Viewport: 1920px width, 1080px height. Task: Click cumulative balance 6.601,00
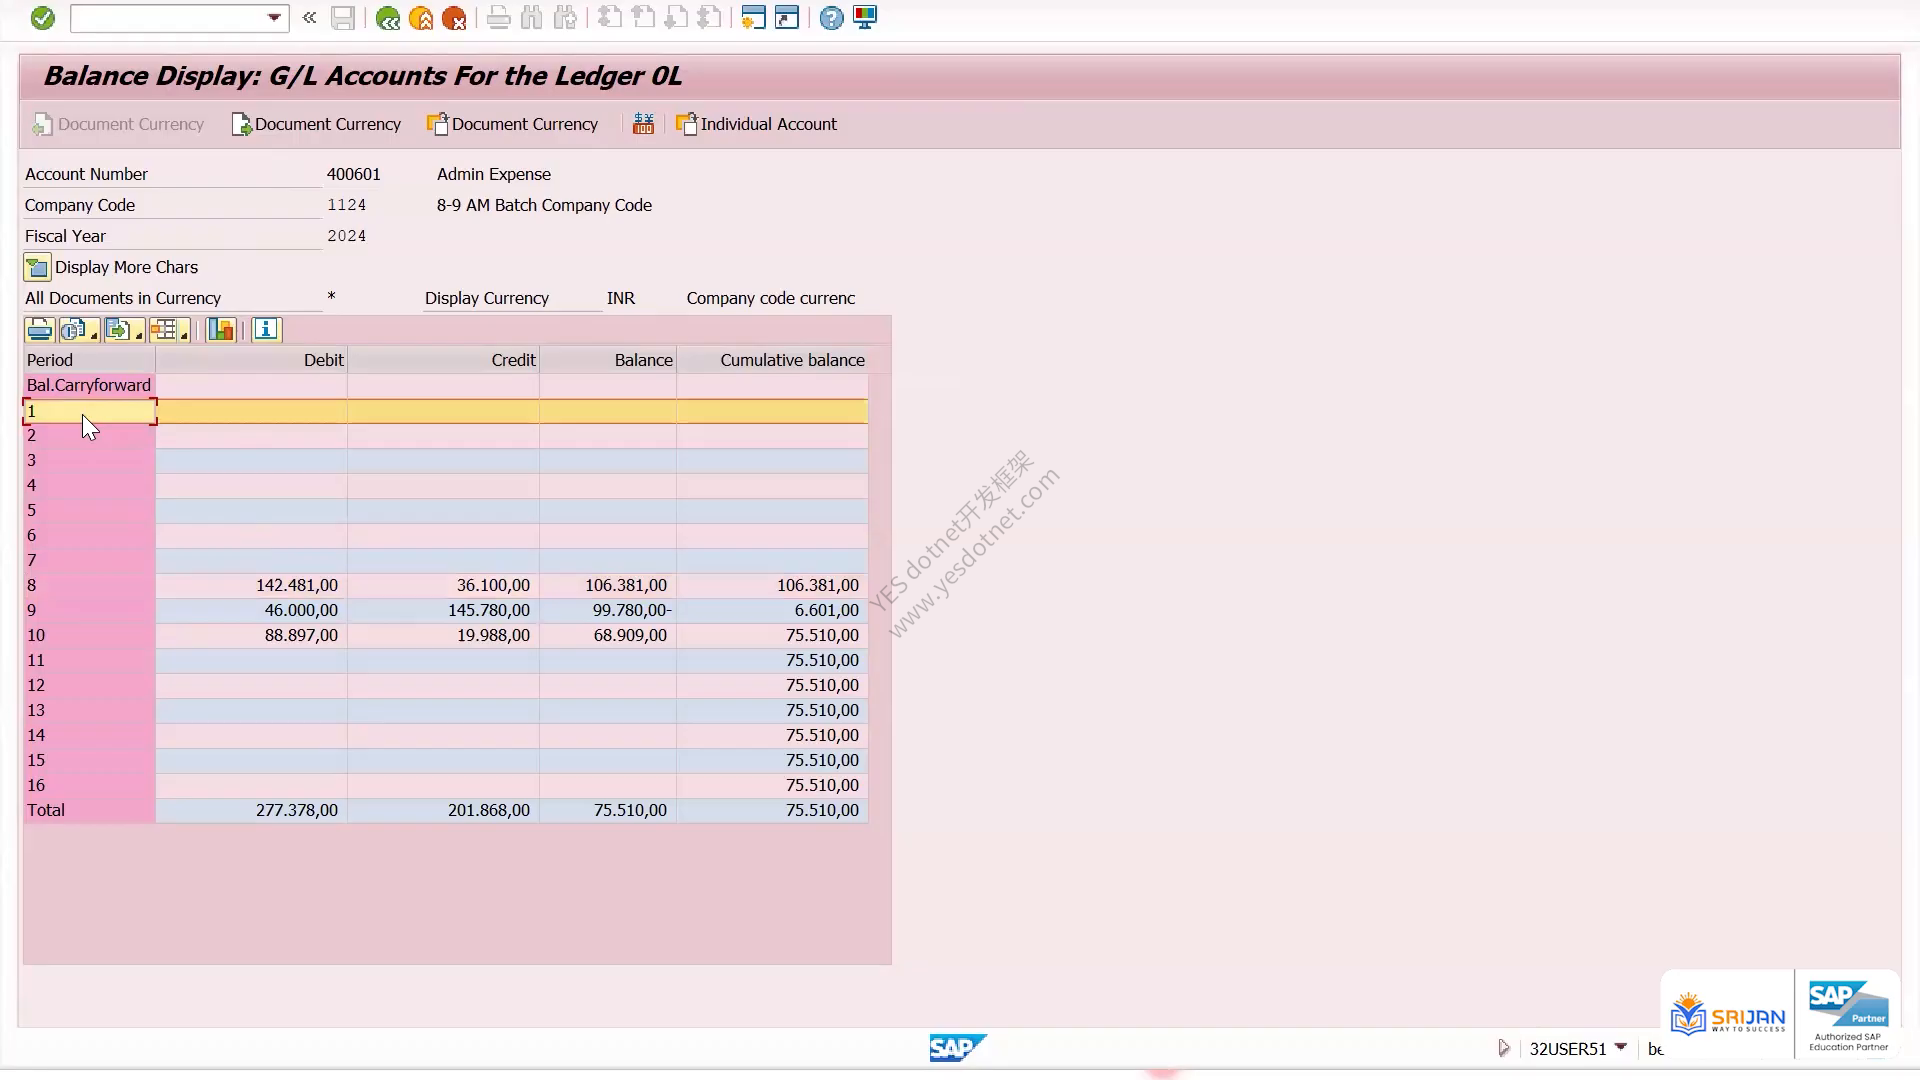(x=826, y=610)
